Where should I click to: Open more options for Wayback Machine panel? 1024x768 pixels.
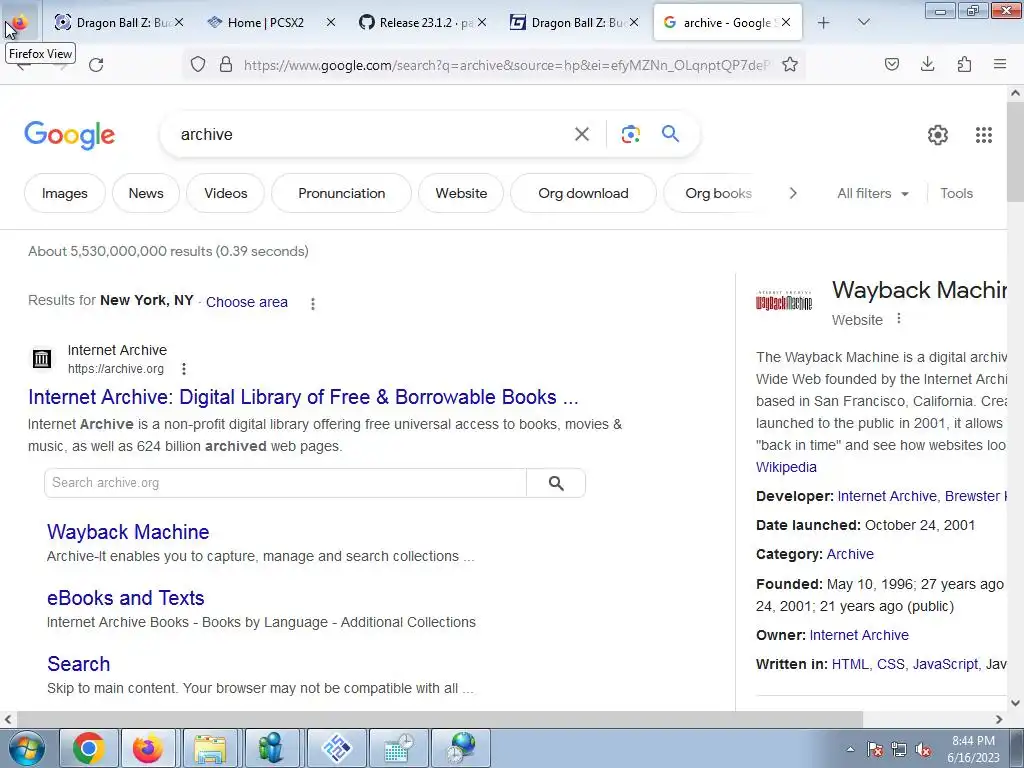tap(899, 319)
